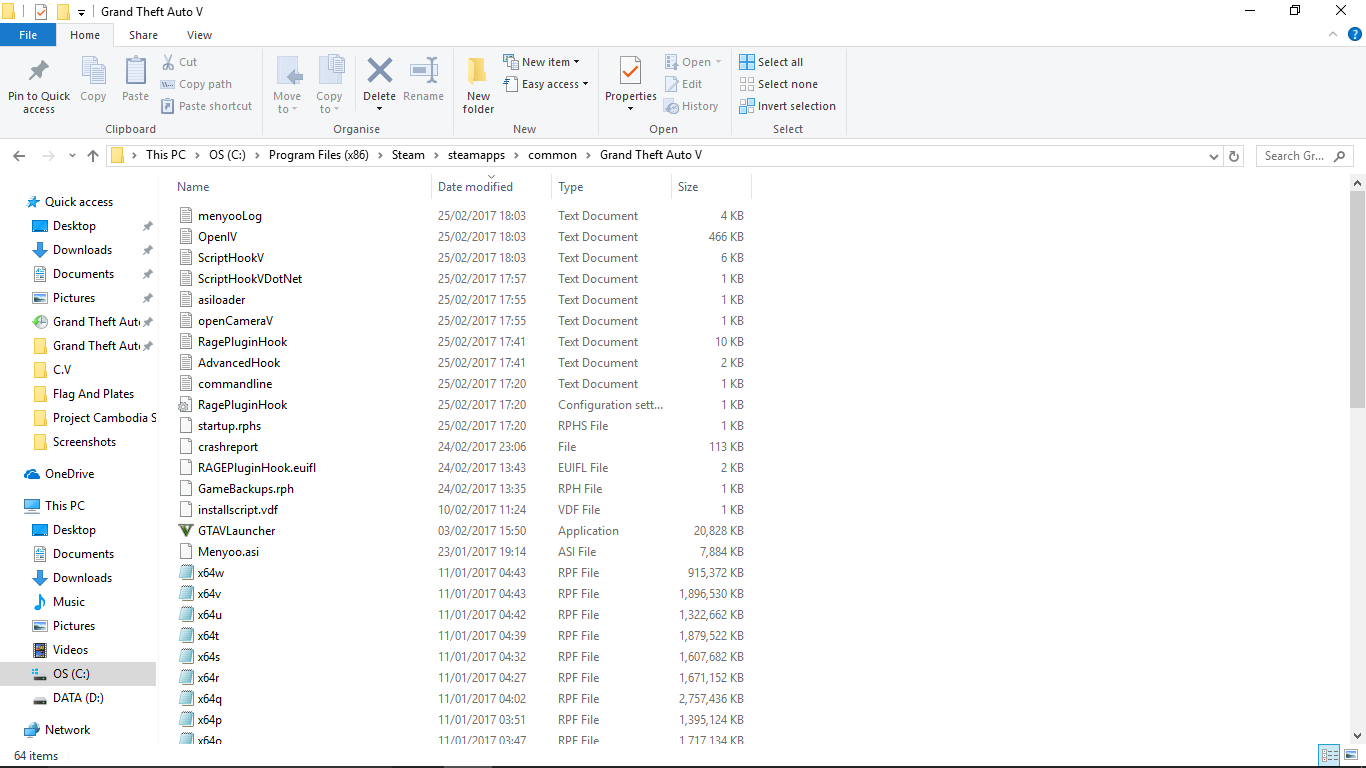Select the OpenIV text file

(217, 237)
